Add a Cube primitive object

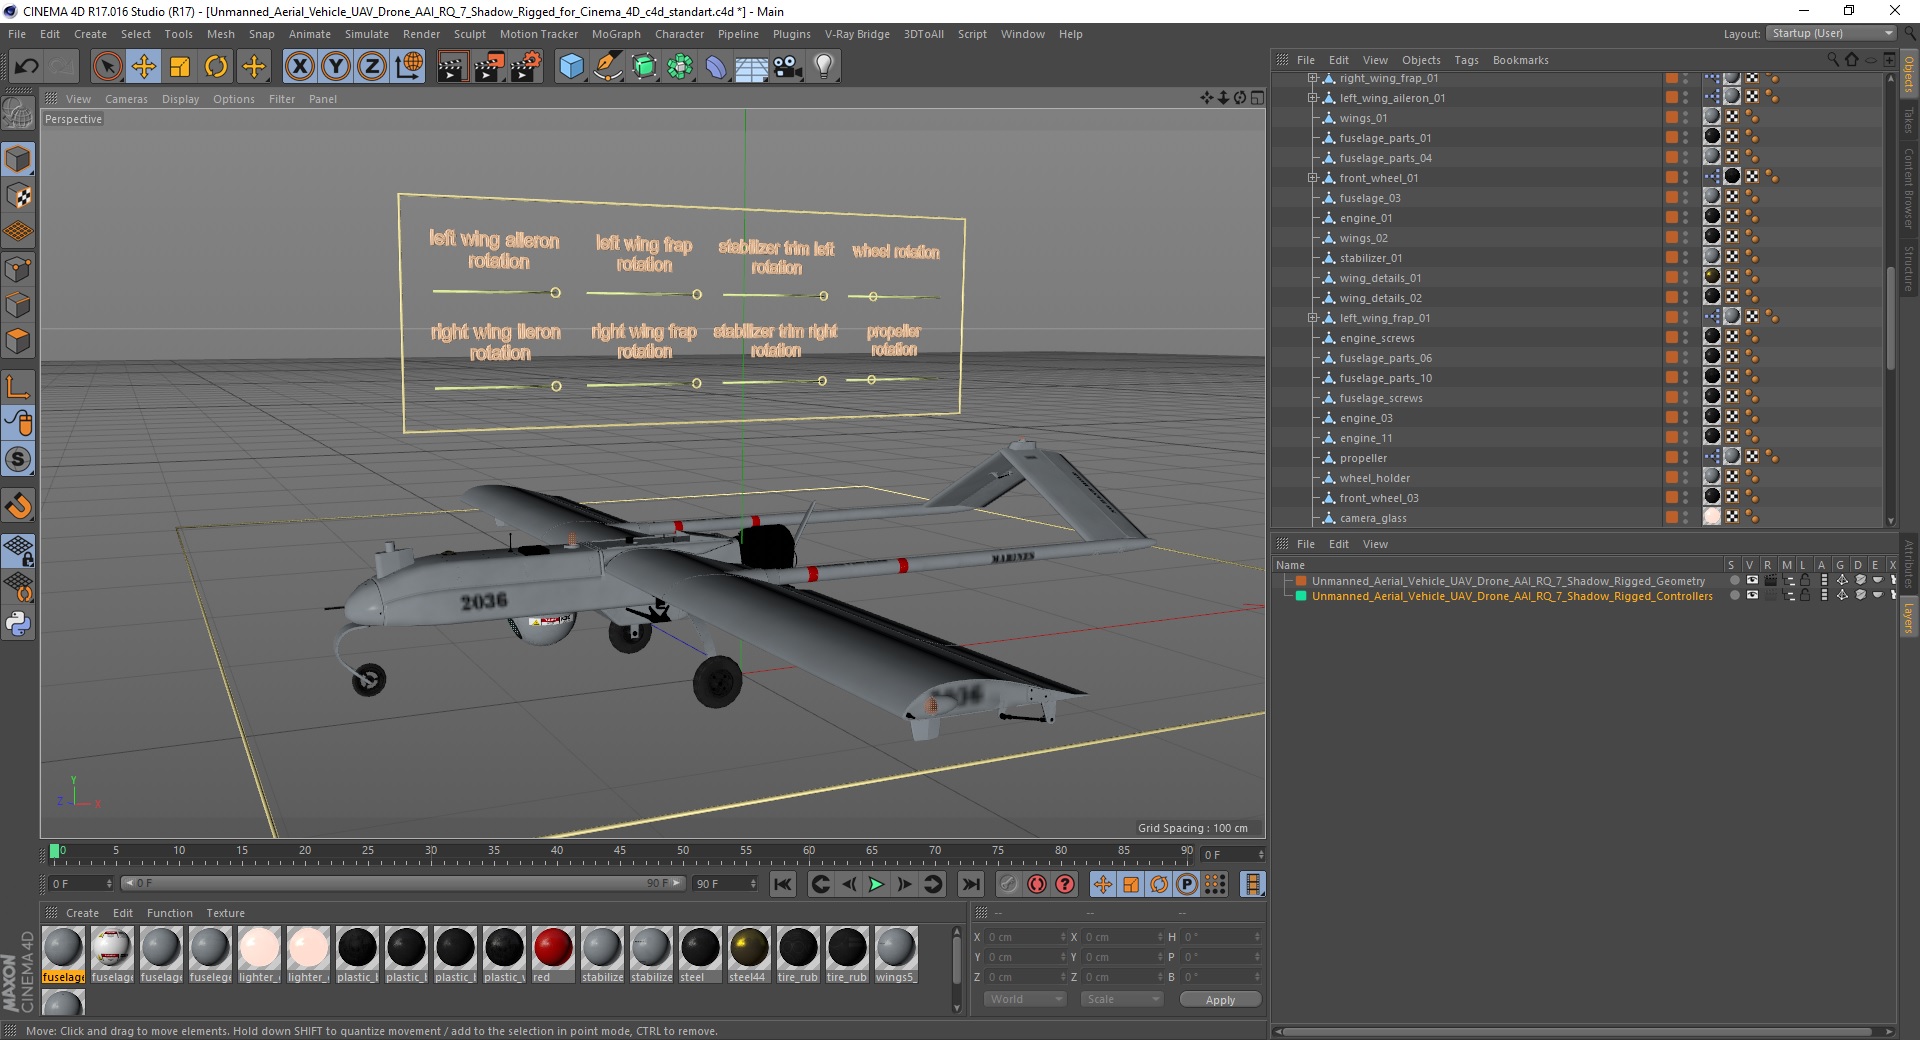coord(571,67)
